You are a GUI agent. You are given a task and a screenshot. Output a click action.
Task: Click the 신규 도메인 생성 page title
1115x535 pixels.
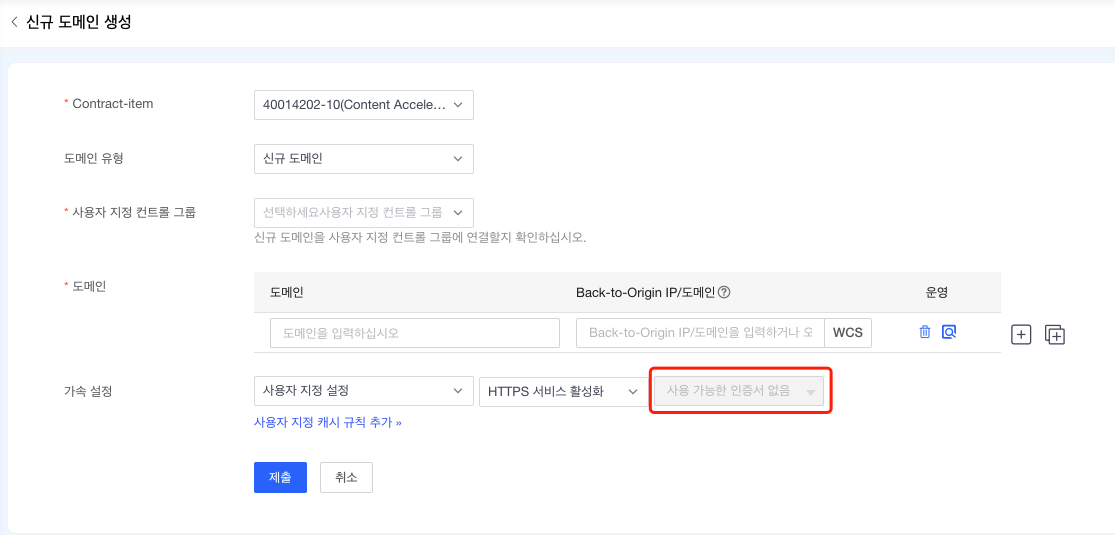coord(79,22)
